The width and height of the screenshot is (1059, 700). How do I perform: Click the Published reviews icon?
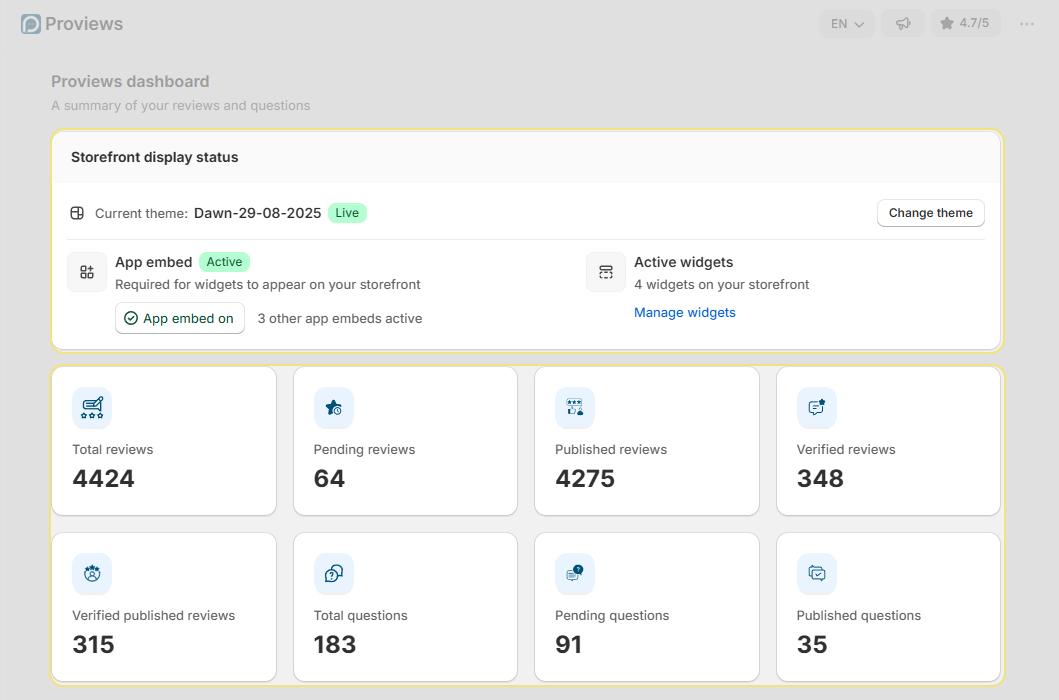[575, 407]
